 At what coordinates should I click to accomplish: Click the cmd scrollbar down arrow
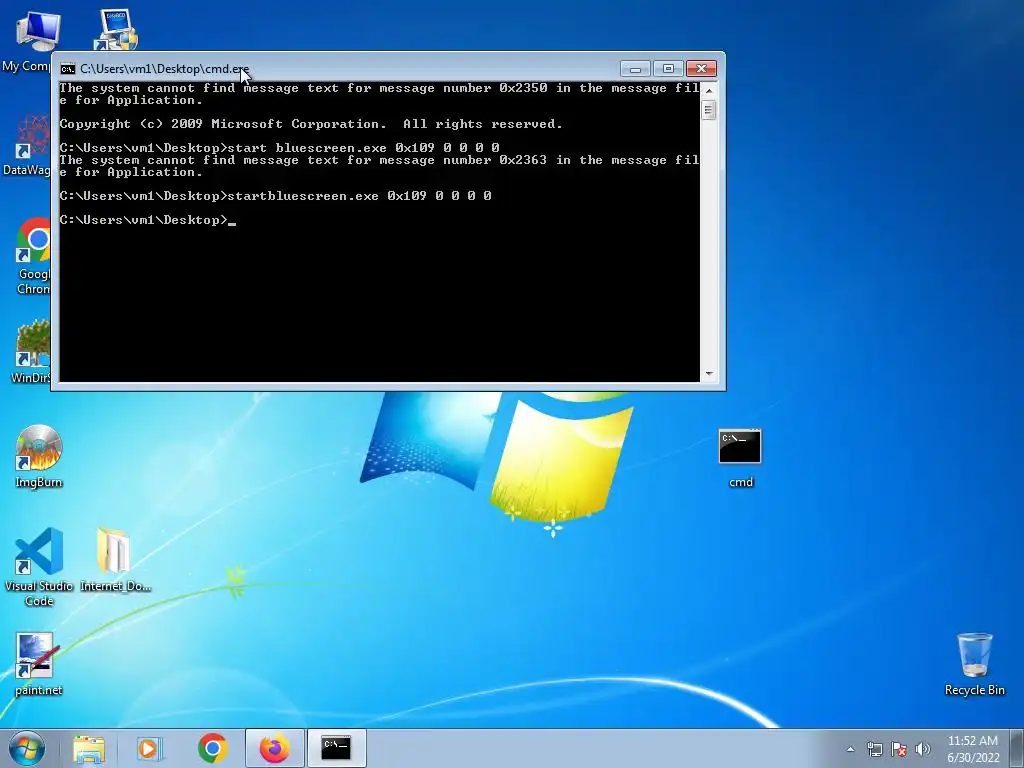coord(709,374)
